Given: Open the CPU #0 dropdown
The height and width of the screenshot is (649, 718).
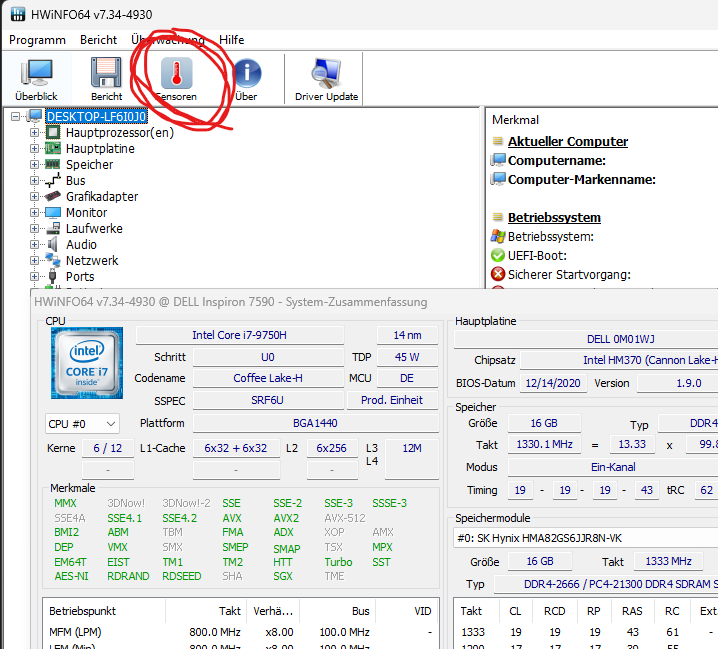Looking at the screenshot, I should 82,424.
